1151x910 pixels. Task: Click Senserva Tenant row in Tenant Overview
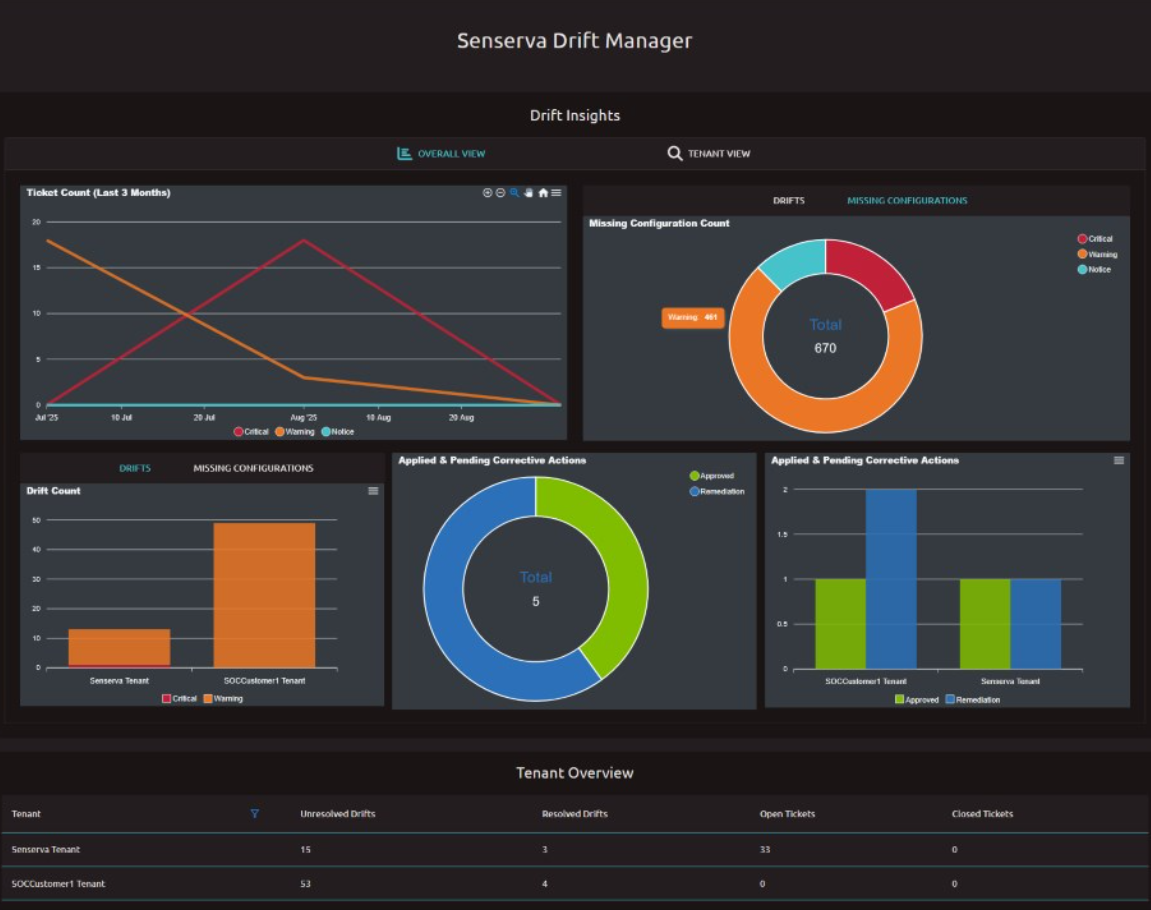coord(46,850)
